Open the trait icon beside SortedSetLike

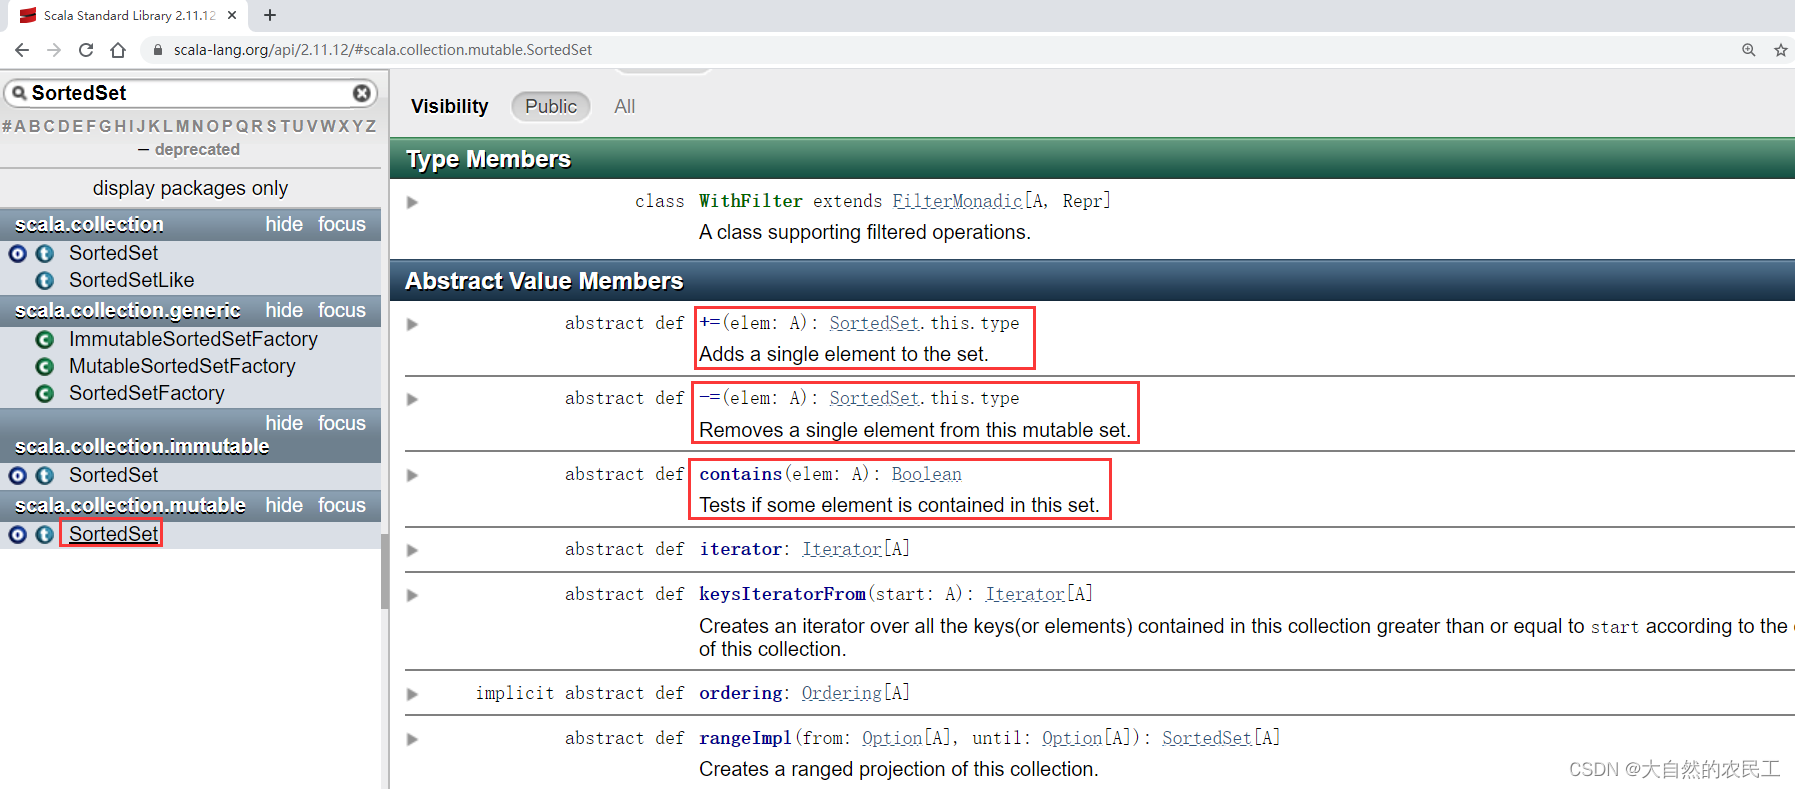[x=45, y=281]
